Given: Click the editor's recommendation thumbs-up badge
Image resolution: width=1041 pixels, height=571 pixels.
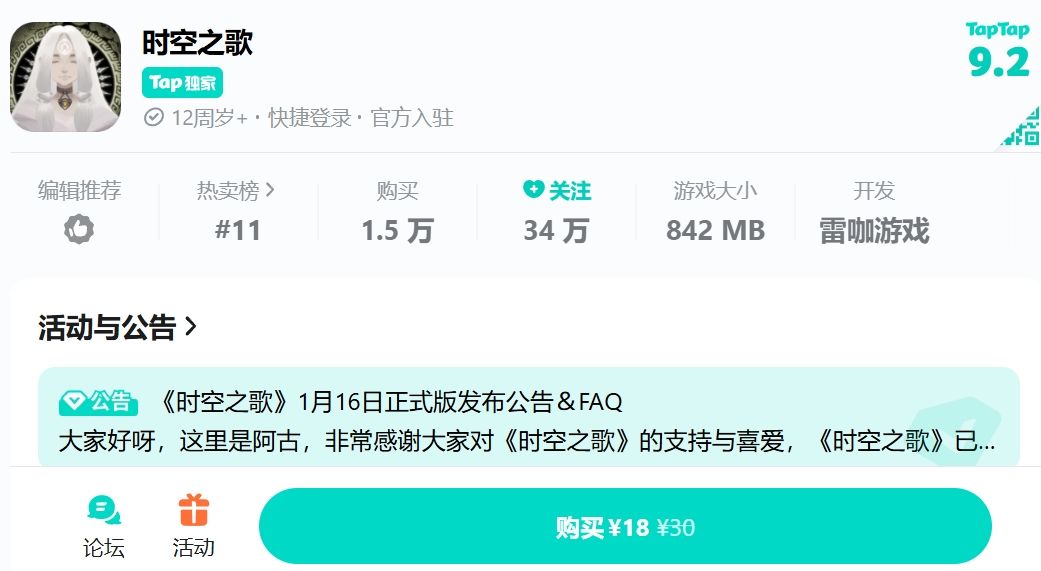Looking at the screenshot, I should click(x=79, y=229).
